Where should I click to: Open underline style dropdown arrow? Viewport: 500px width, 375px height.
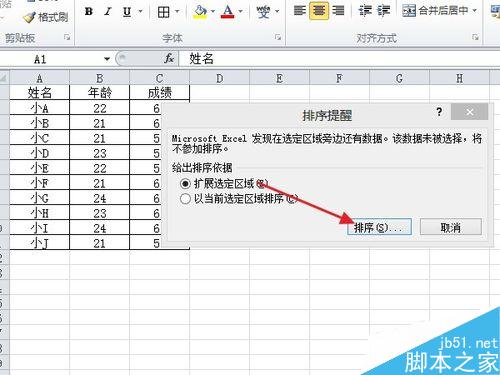point(141,12)
